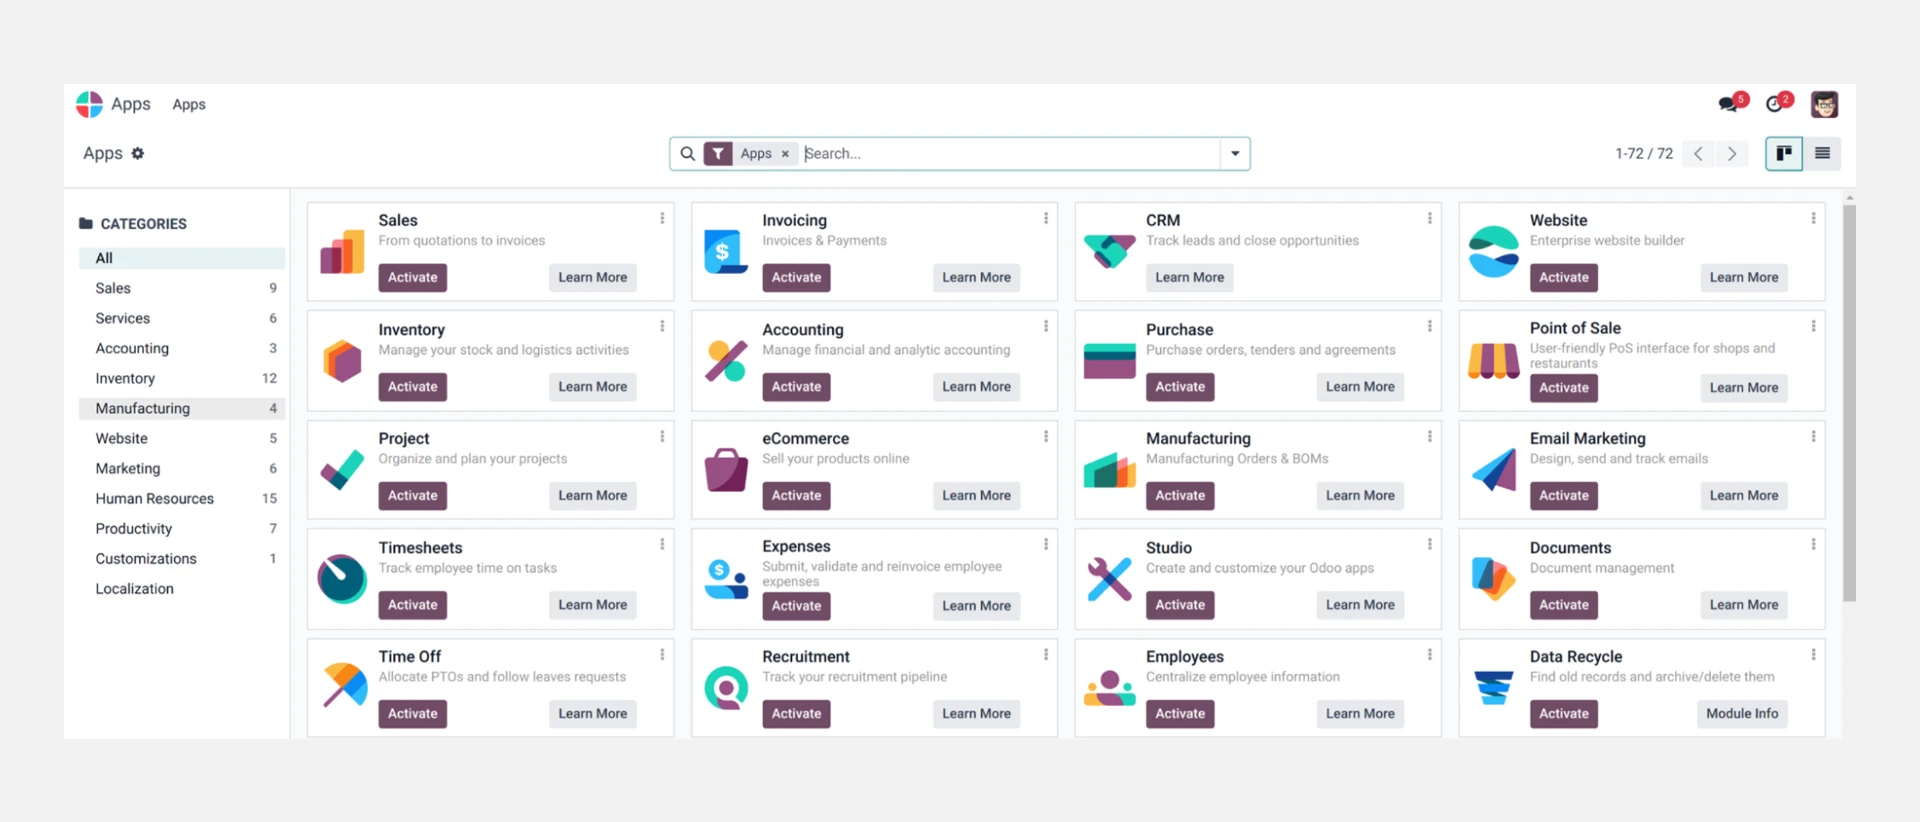Screen dimensions: 1920x822
Task: Click the Invoicing app icon
Action: tap(726, 251)
